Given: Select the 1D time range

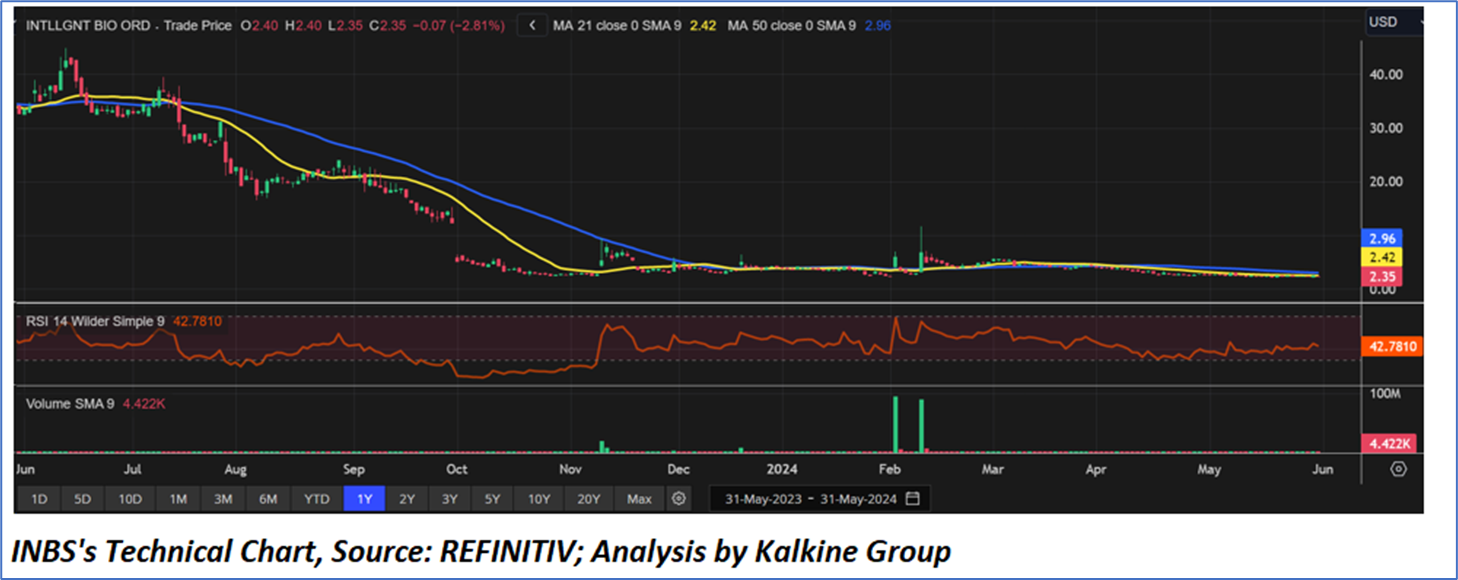Looking at the screenshot, I should (38, 498).
